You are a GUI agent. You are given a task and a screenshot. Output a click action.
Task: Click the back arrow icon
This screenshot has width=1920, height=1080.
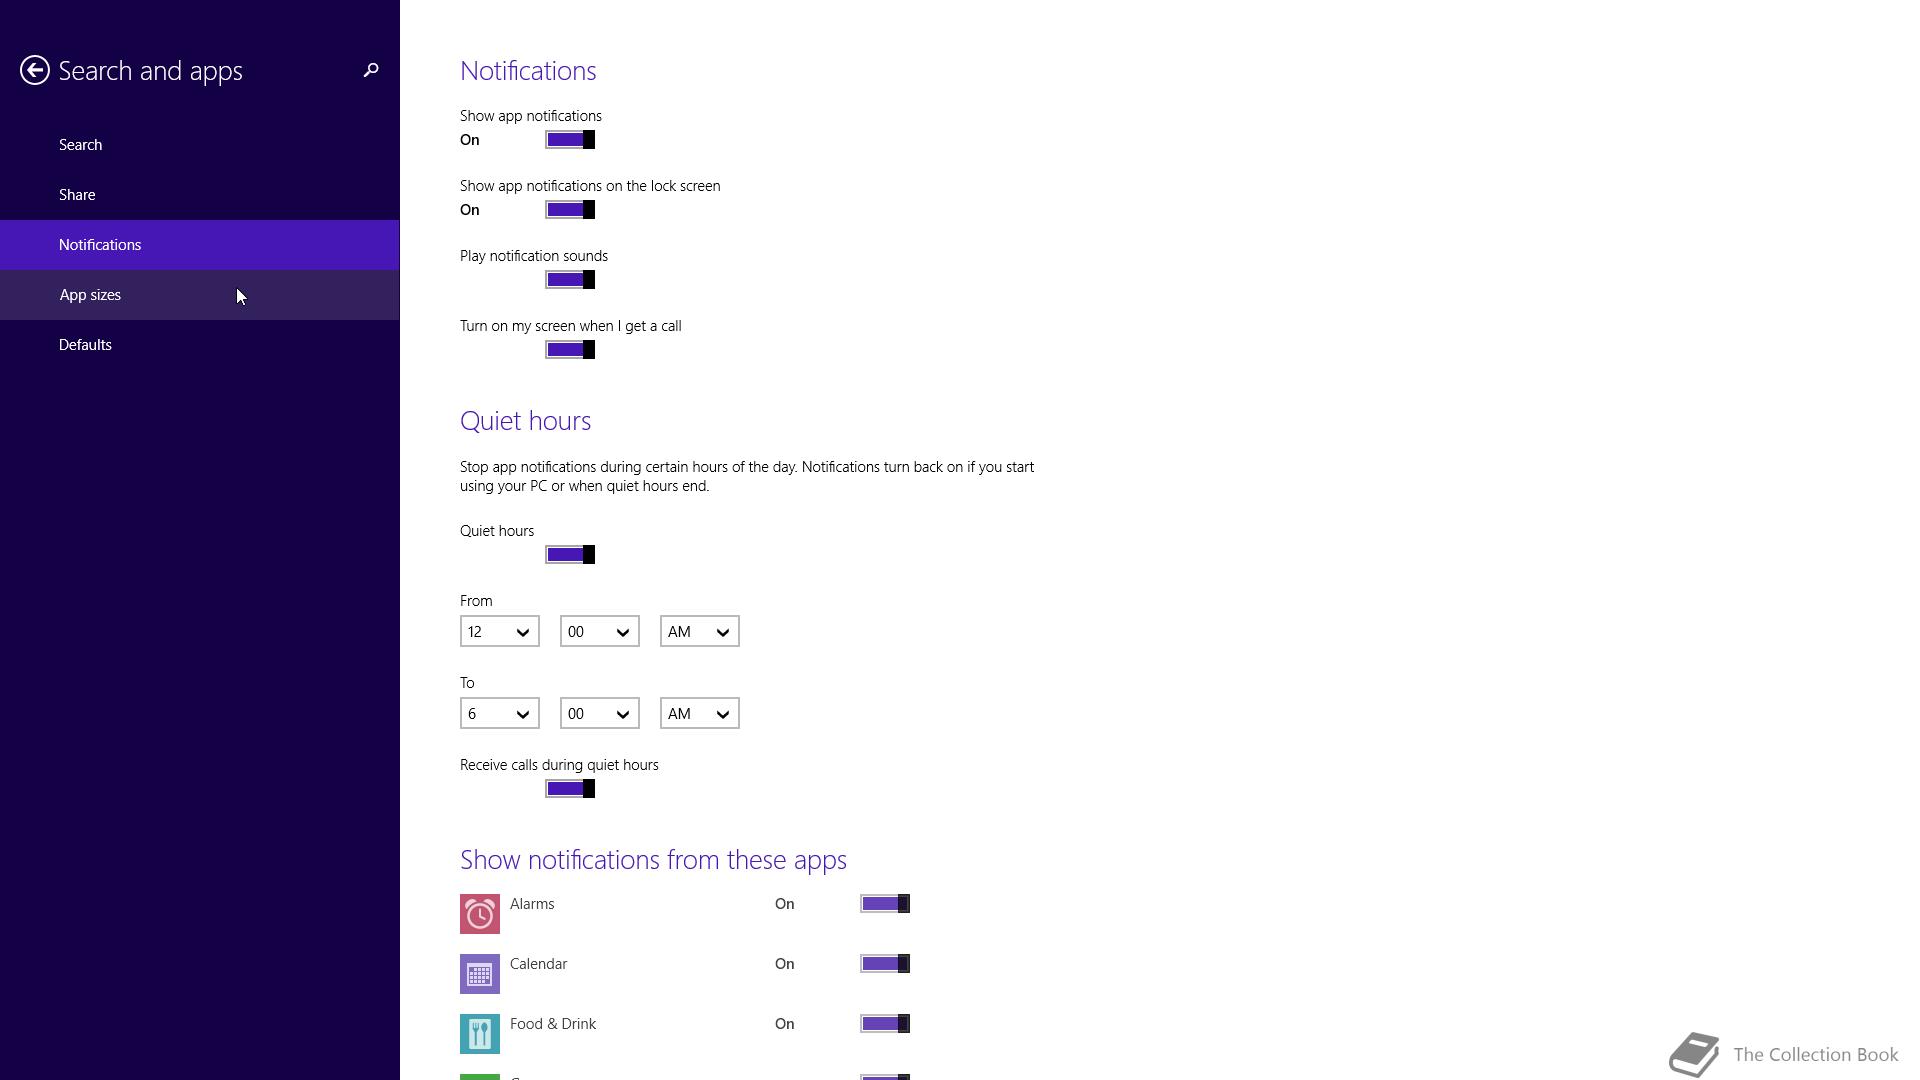[x=35, y=70]
